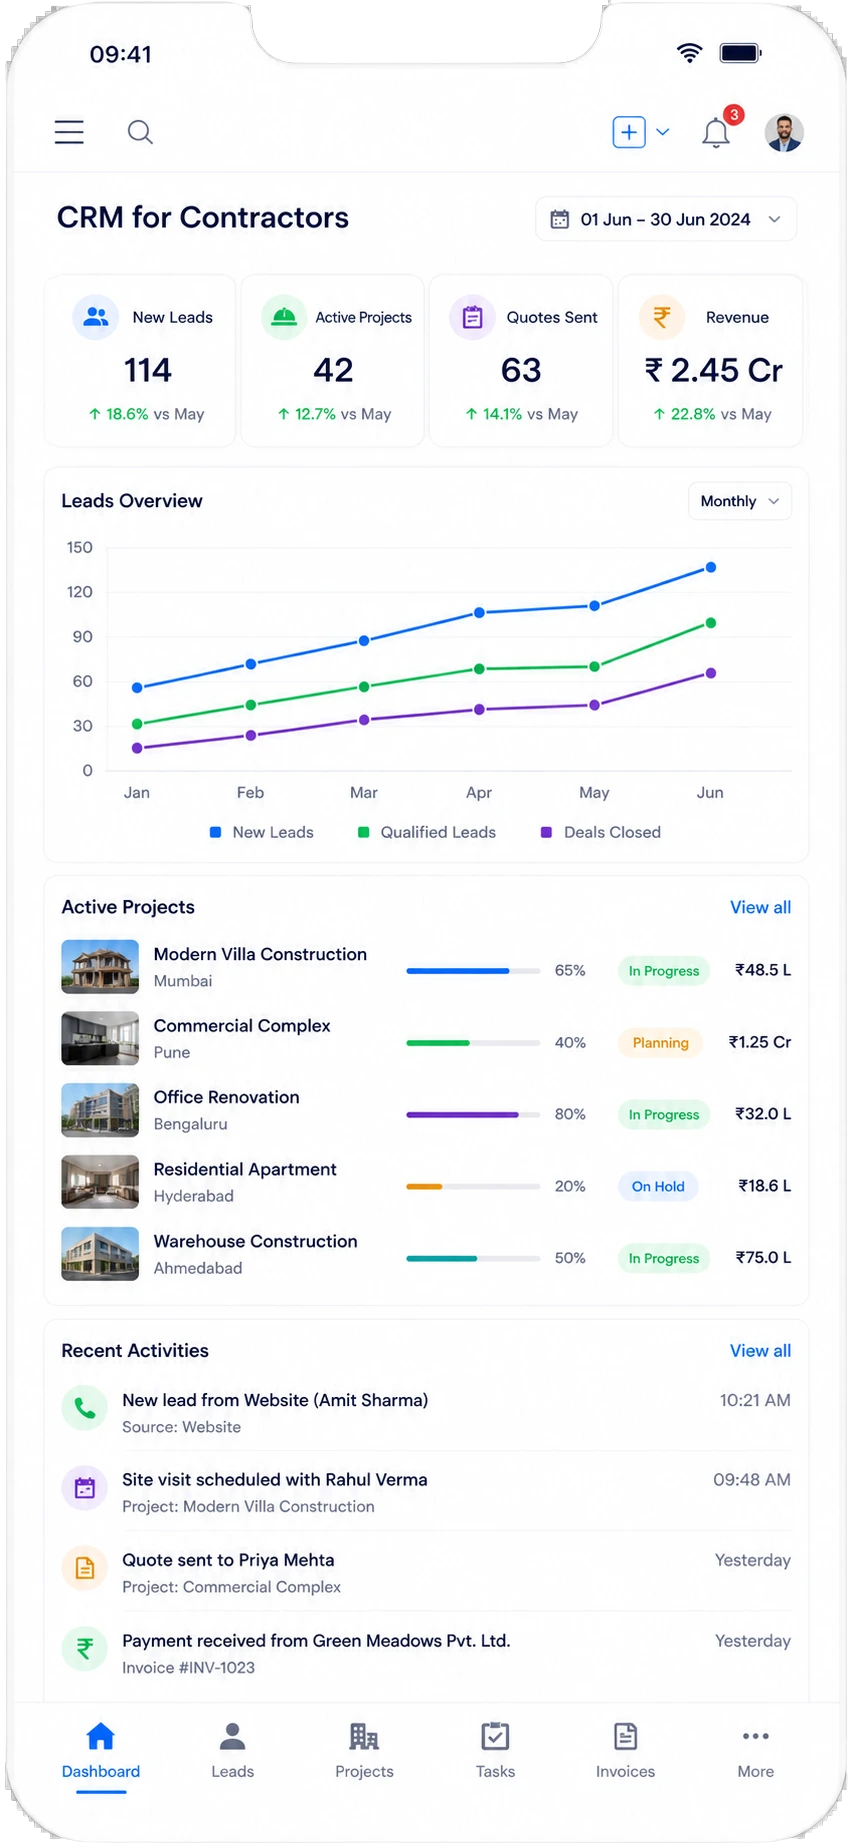Click the ₹1.25 Cr project value

tap(760, 1042)
